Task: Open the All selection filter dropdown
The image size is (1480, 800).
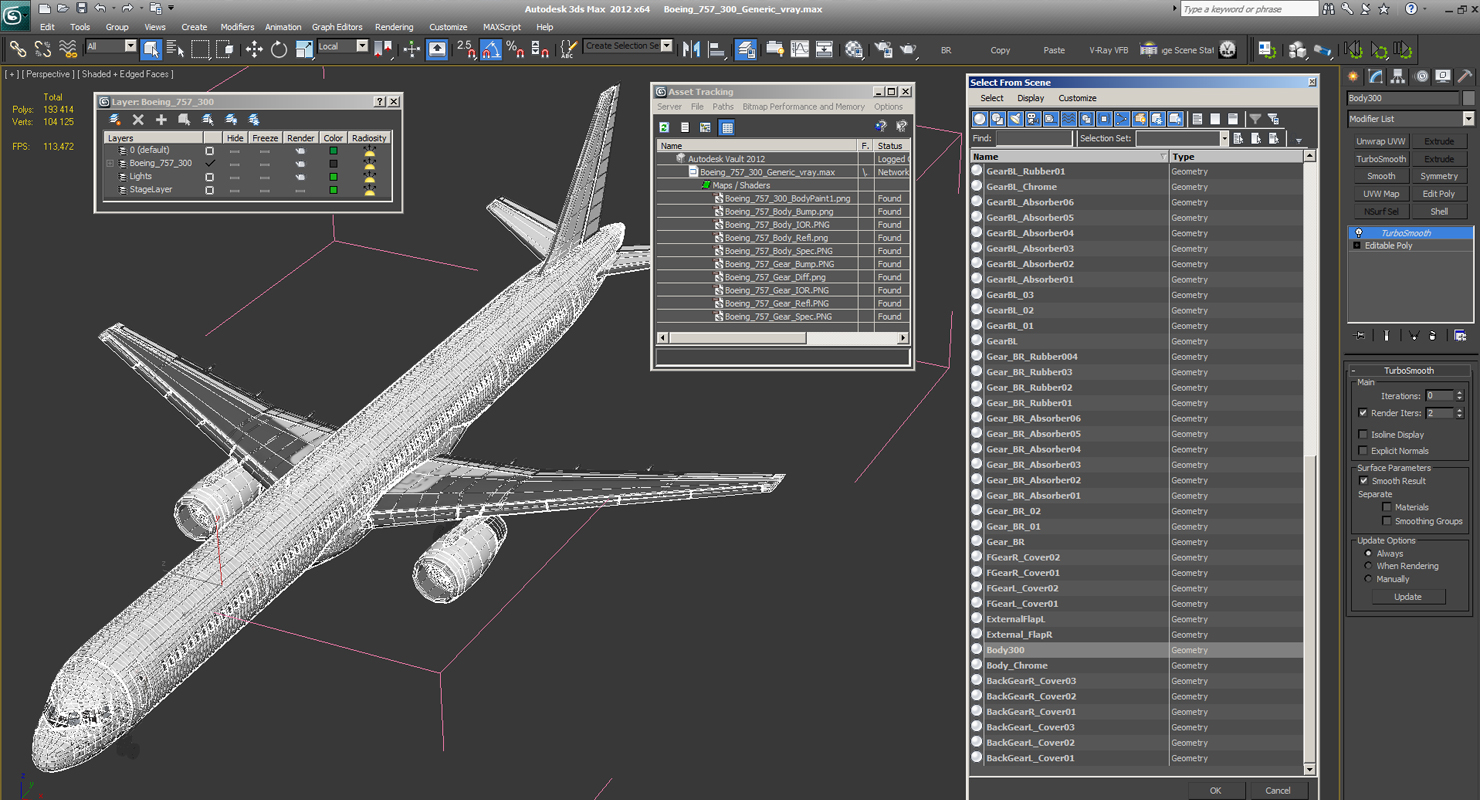Action: 111,46
